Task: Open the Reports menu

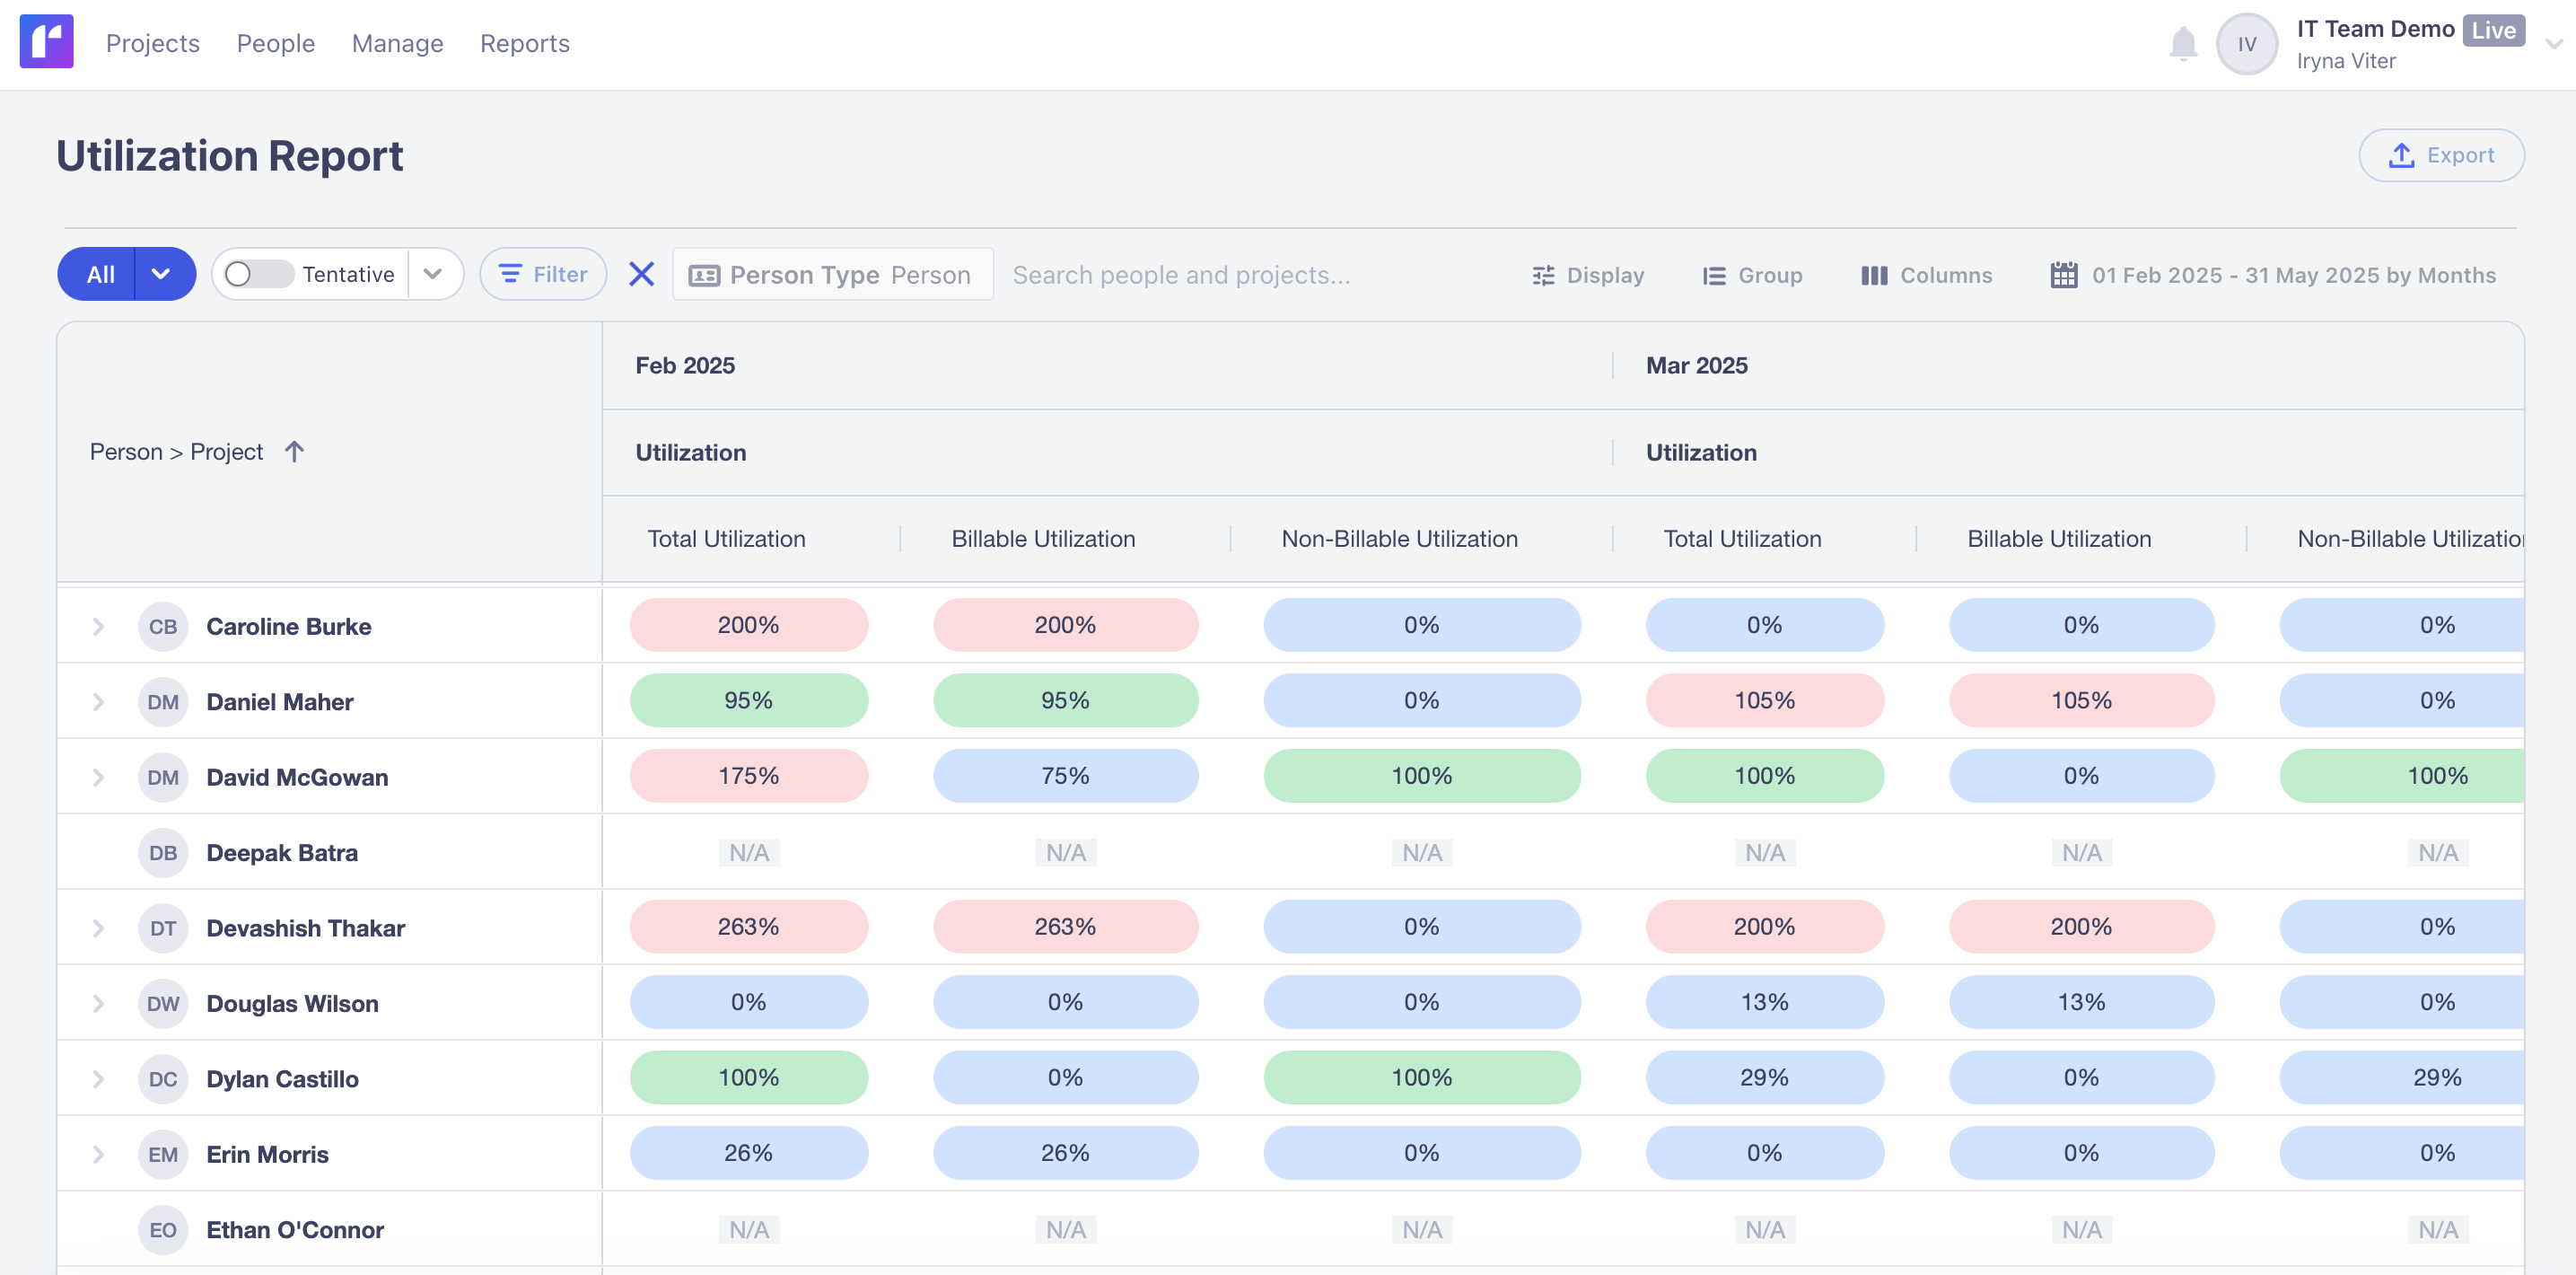Action: (524, 43)
